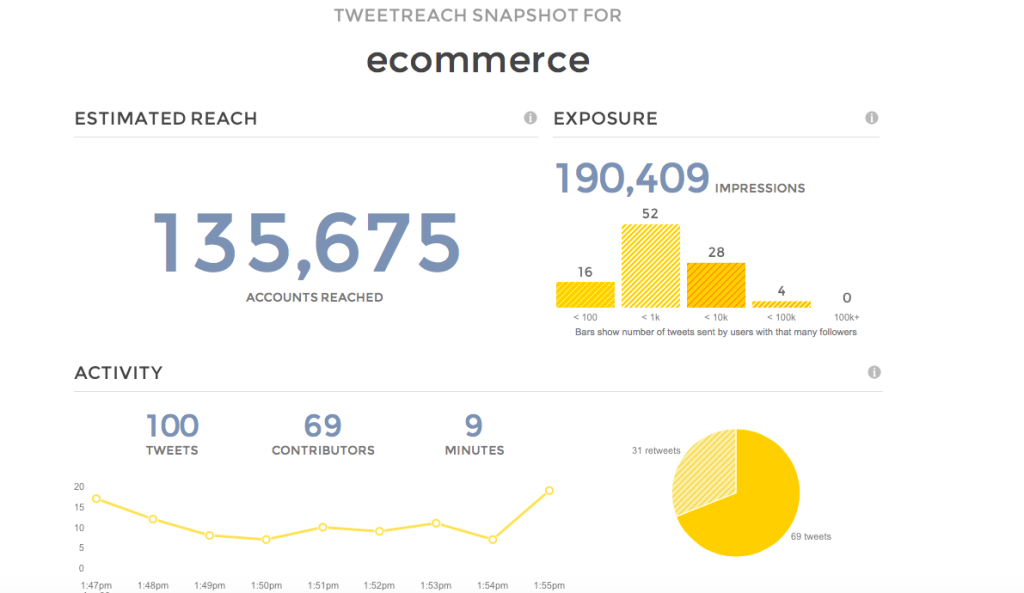Click the '1:47pm' axis label
Screen dimensions: 1024x593
96,585
